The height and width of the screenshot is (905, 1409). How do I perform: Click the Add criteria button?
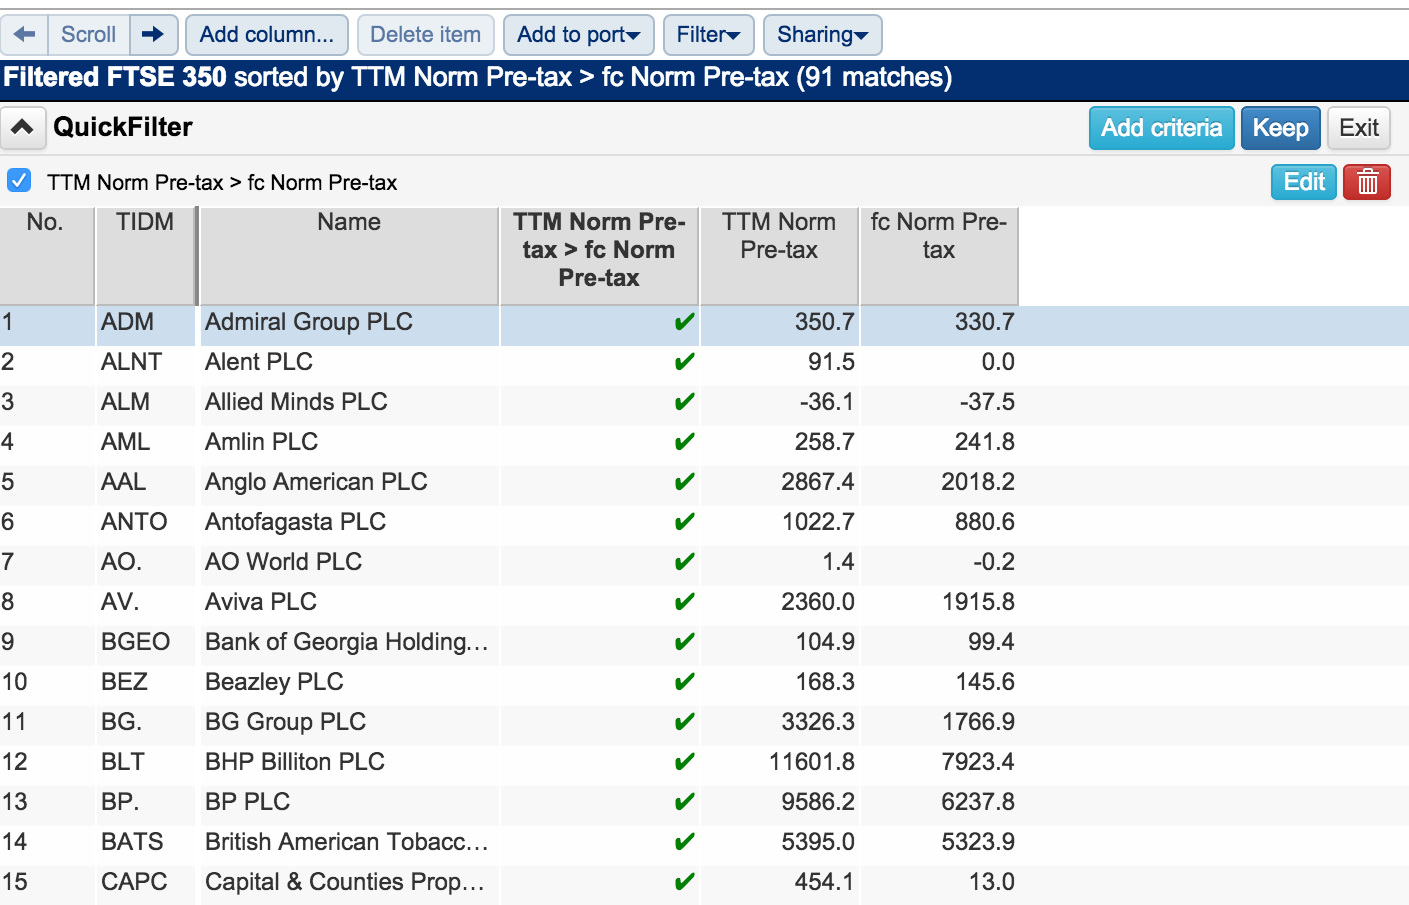pos(1161,128)
